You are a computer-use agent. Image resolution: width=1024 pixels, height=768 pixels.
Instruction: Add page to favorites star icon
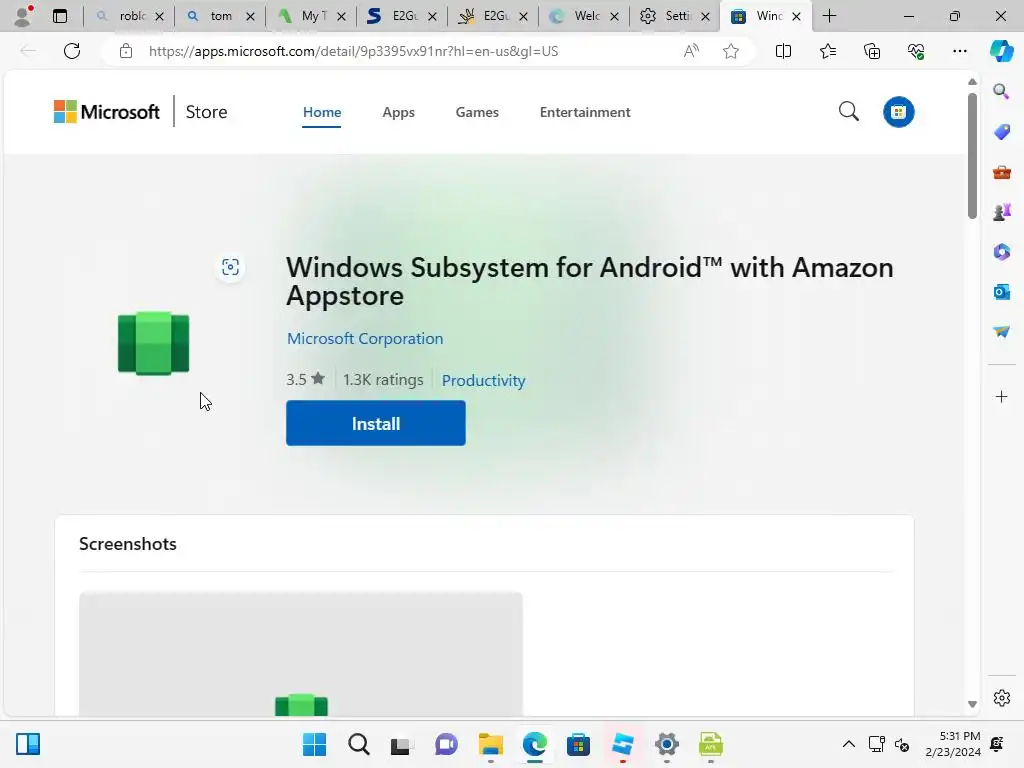coord(731,51)
